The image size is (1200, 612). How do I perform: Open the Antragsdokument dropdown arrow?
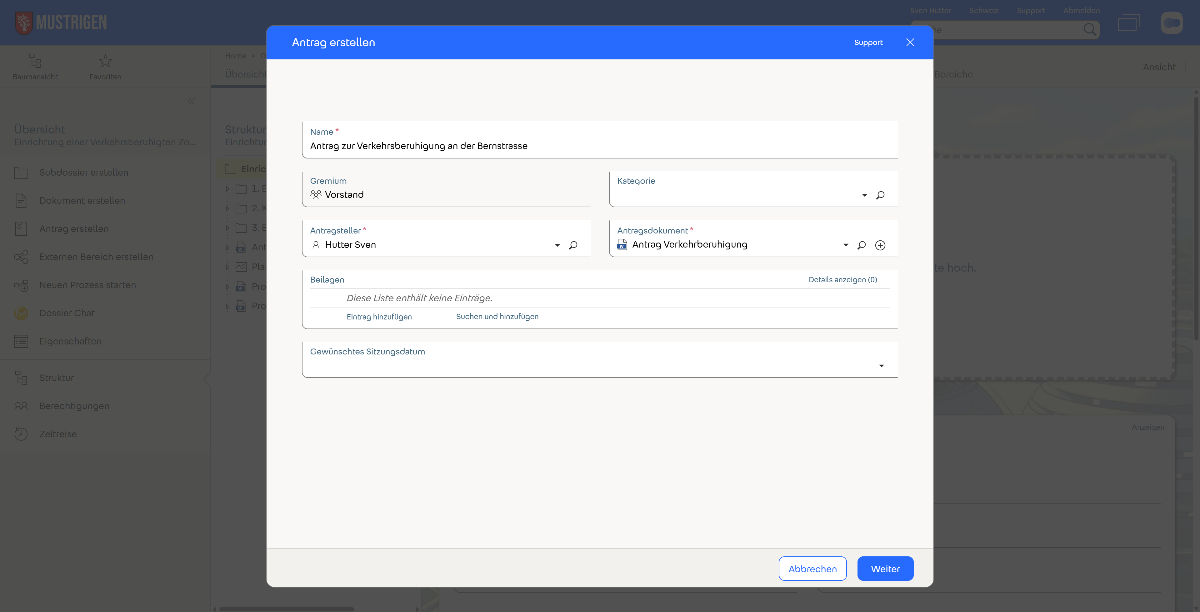tap(845, 245)
